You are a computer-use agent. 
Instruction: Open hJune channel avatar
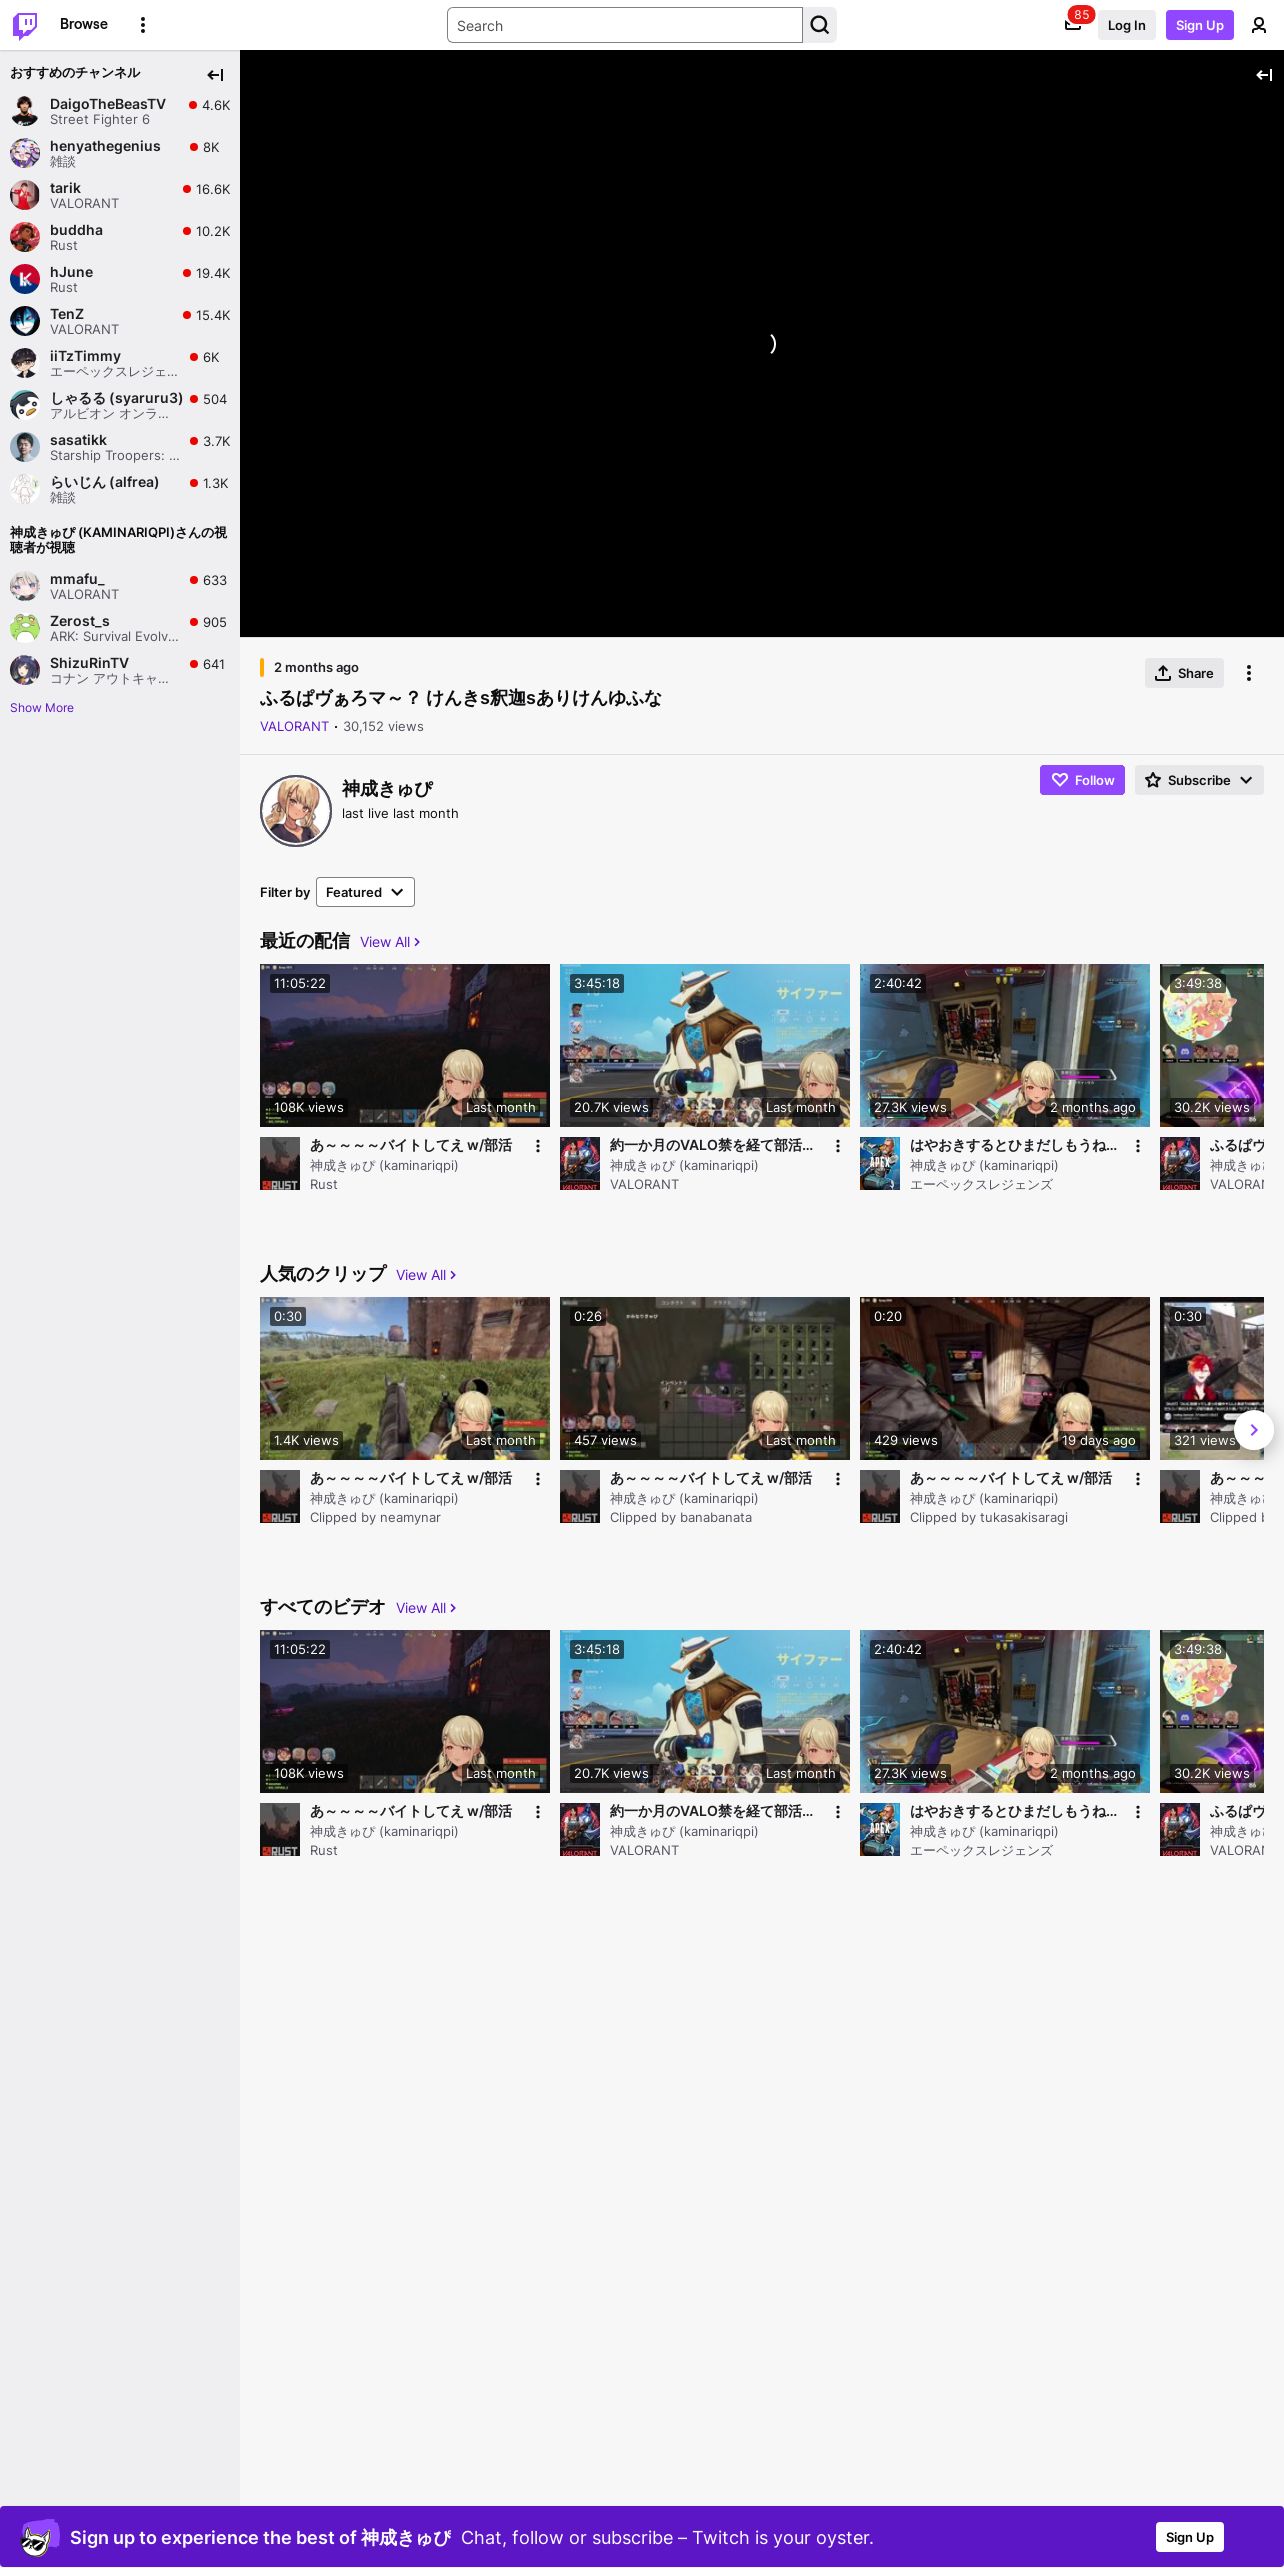click(x=25, y=279)
